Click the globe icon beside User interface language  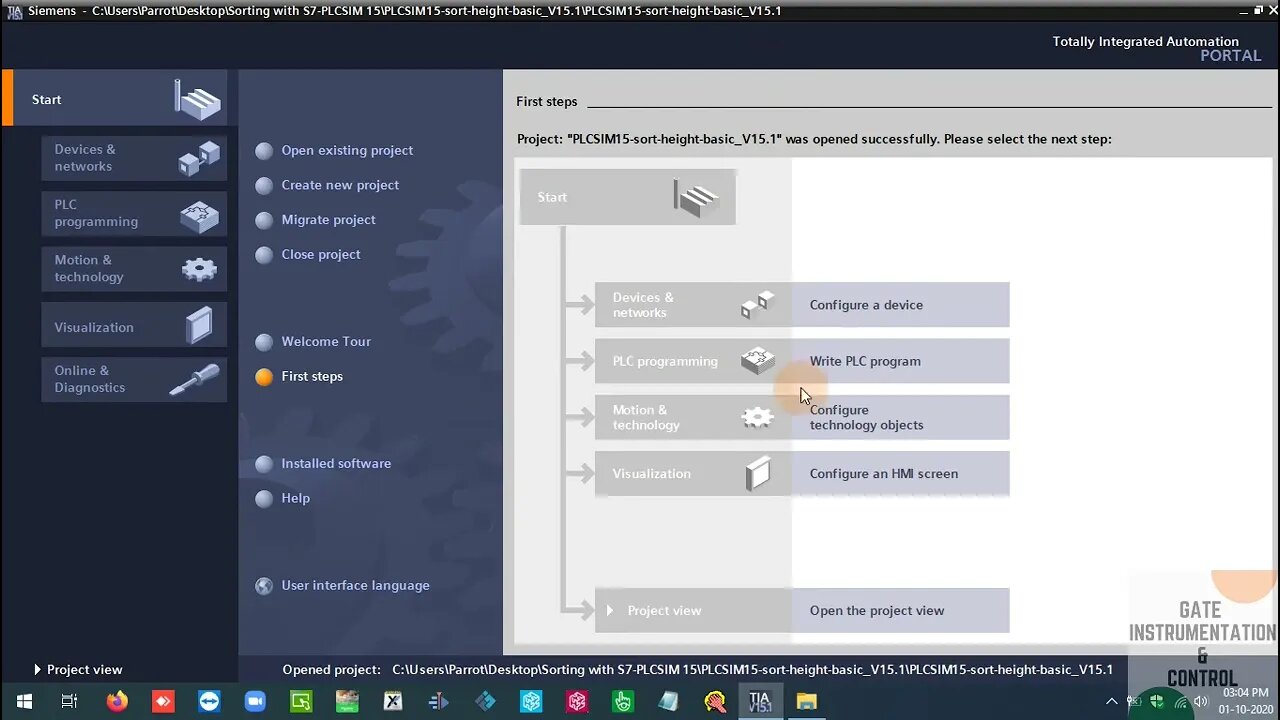[264, 586]
